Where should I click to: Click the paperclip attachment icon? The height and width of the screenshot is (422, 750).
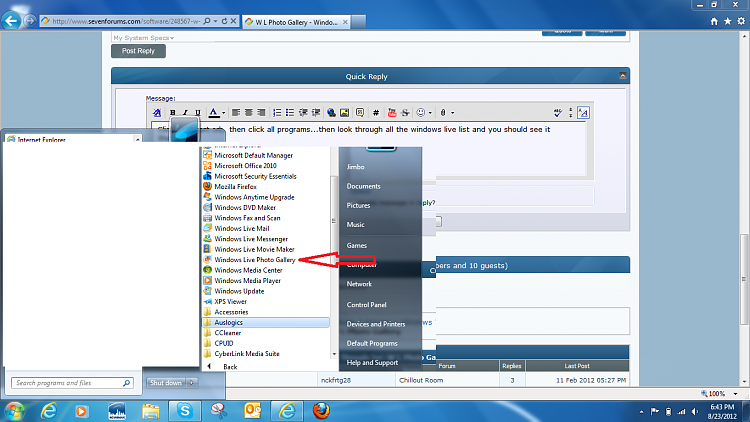point(443,112)
